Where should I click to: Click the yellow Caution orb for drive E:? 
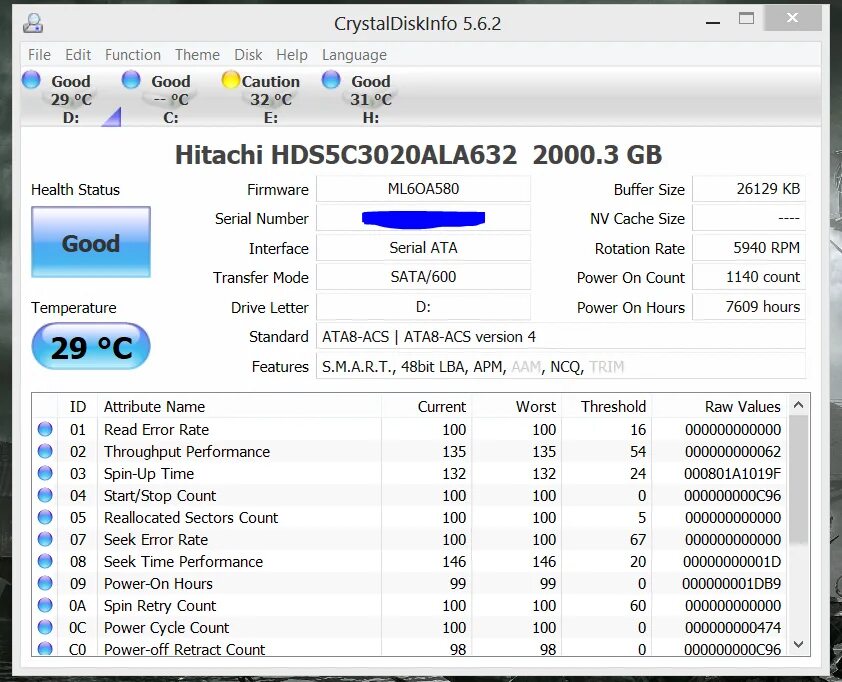(230, 79)
